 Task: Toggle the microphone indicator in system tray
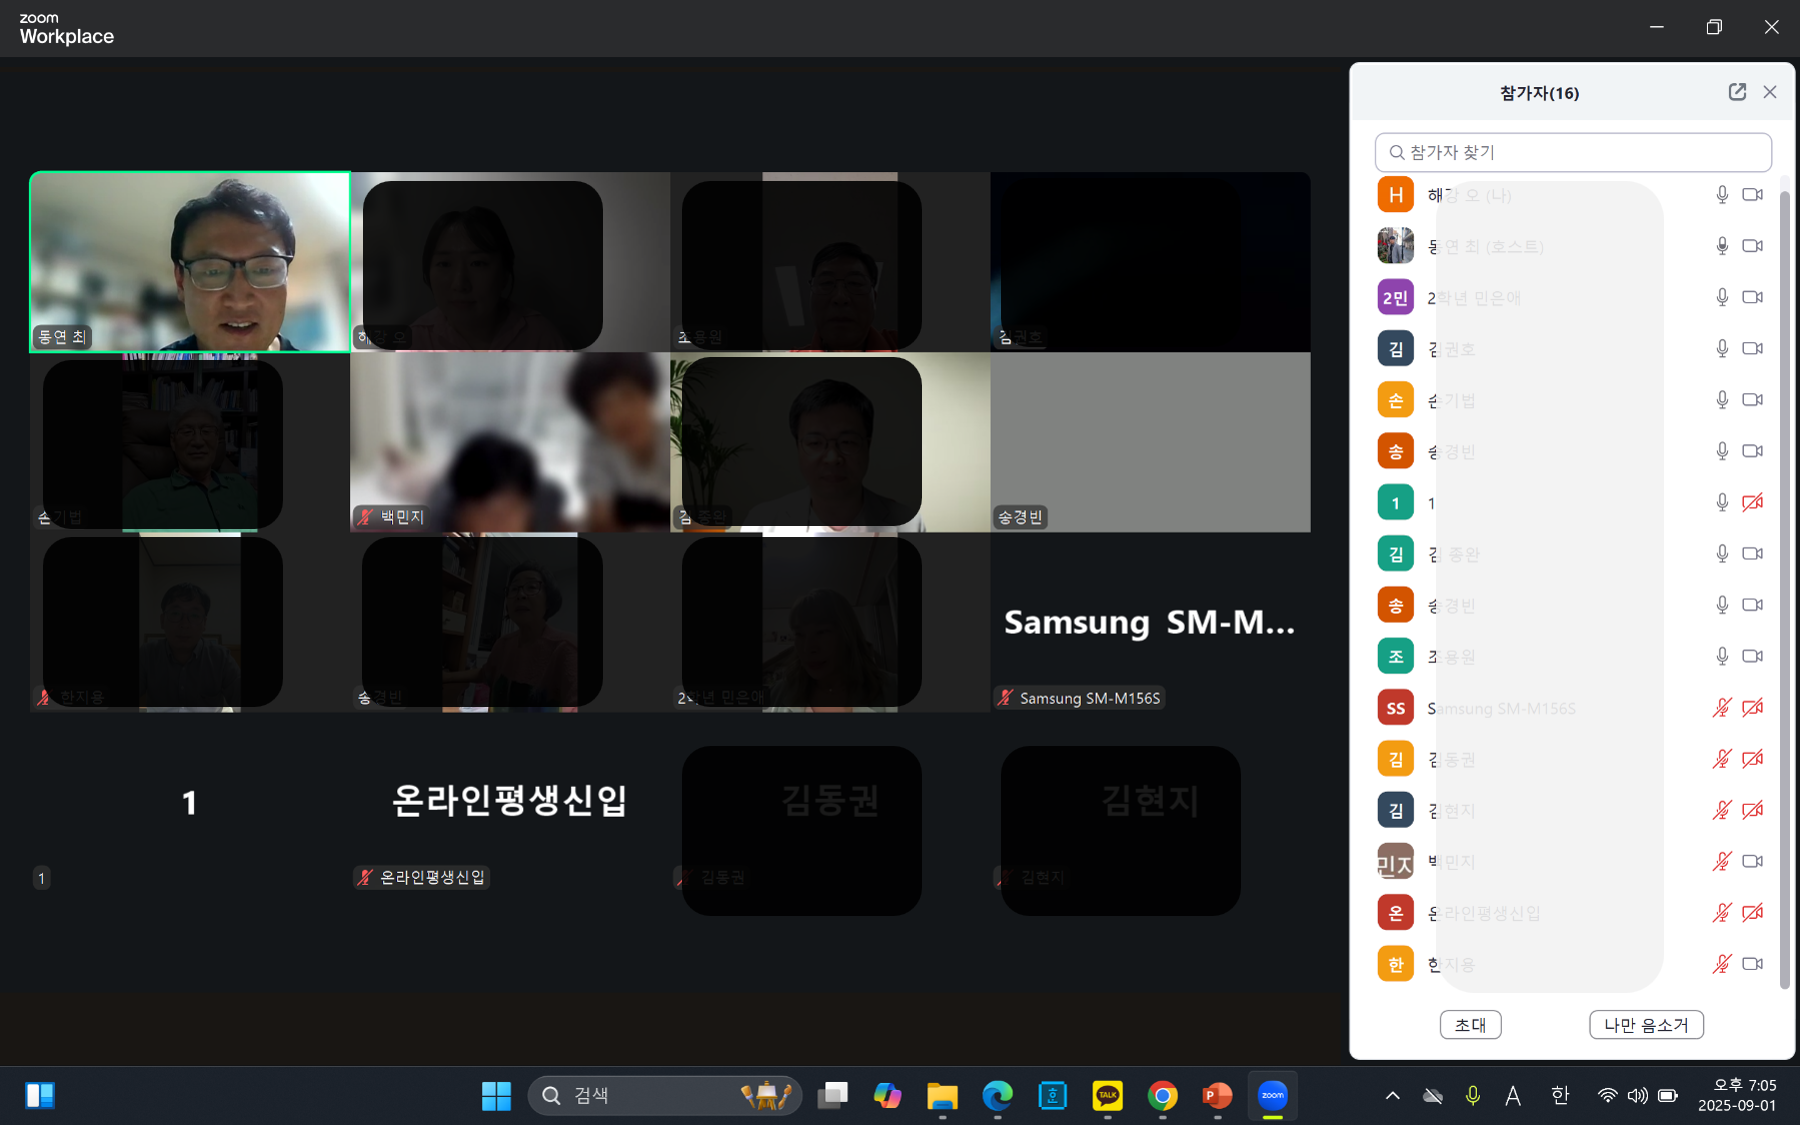(1472, 1096)
